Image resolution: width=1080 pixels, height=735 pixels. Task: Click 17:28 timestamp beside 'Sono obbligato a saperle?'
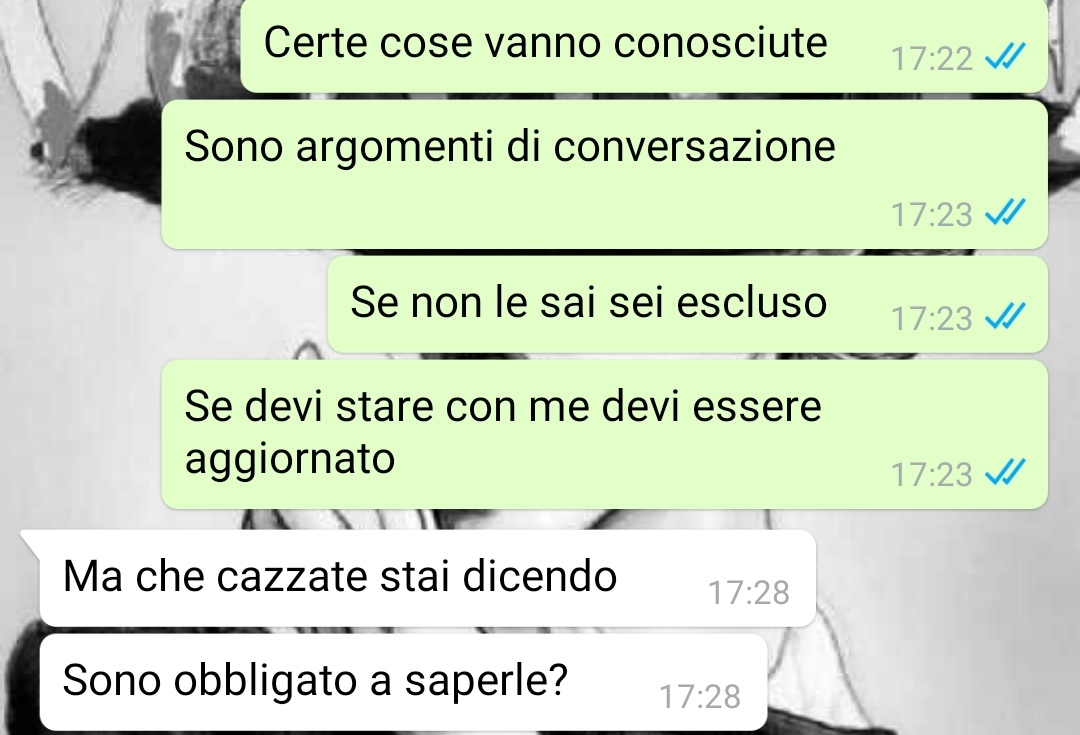point(700,696)
